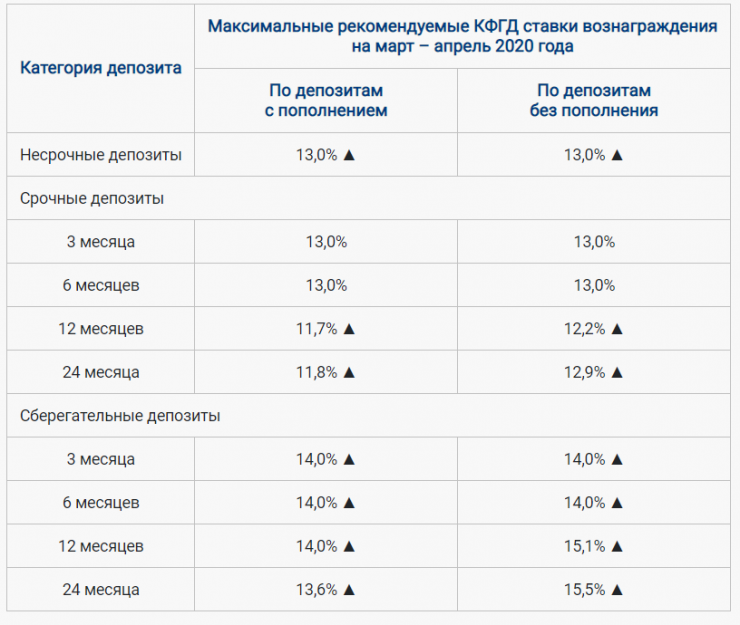Screen dimensions: 740x625
Task: Click 12 месяцев under Срочные депозиты
Action: pyautogui.click(x=101, y=329)
